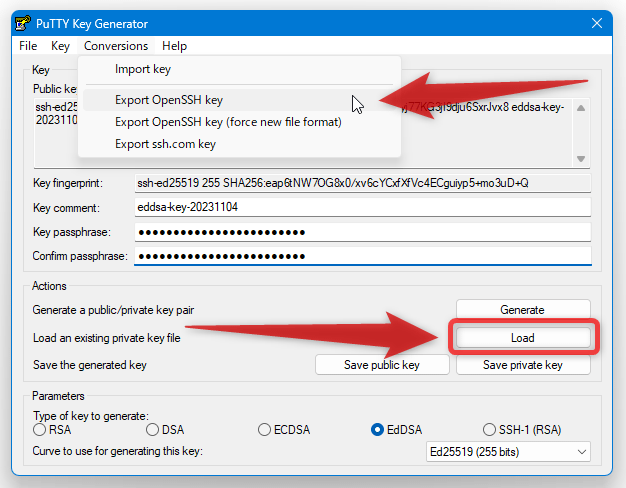Click the Load button
This screenshot has height=488, width=626.
(523, 338)
